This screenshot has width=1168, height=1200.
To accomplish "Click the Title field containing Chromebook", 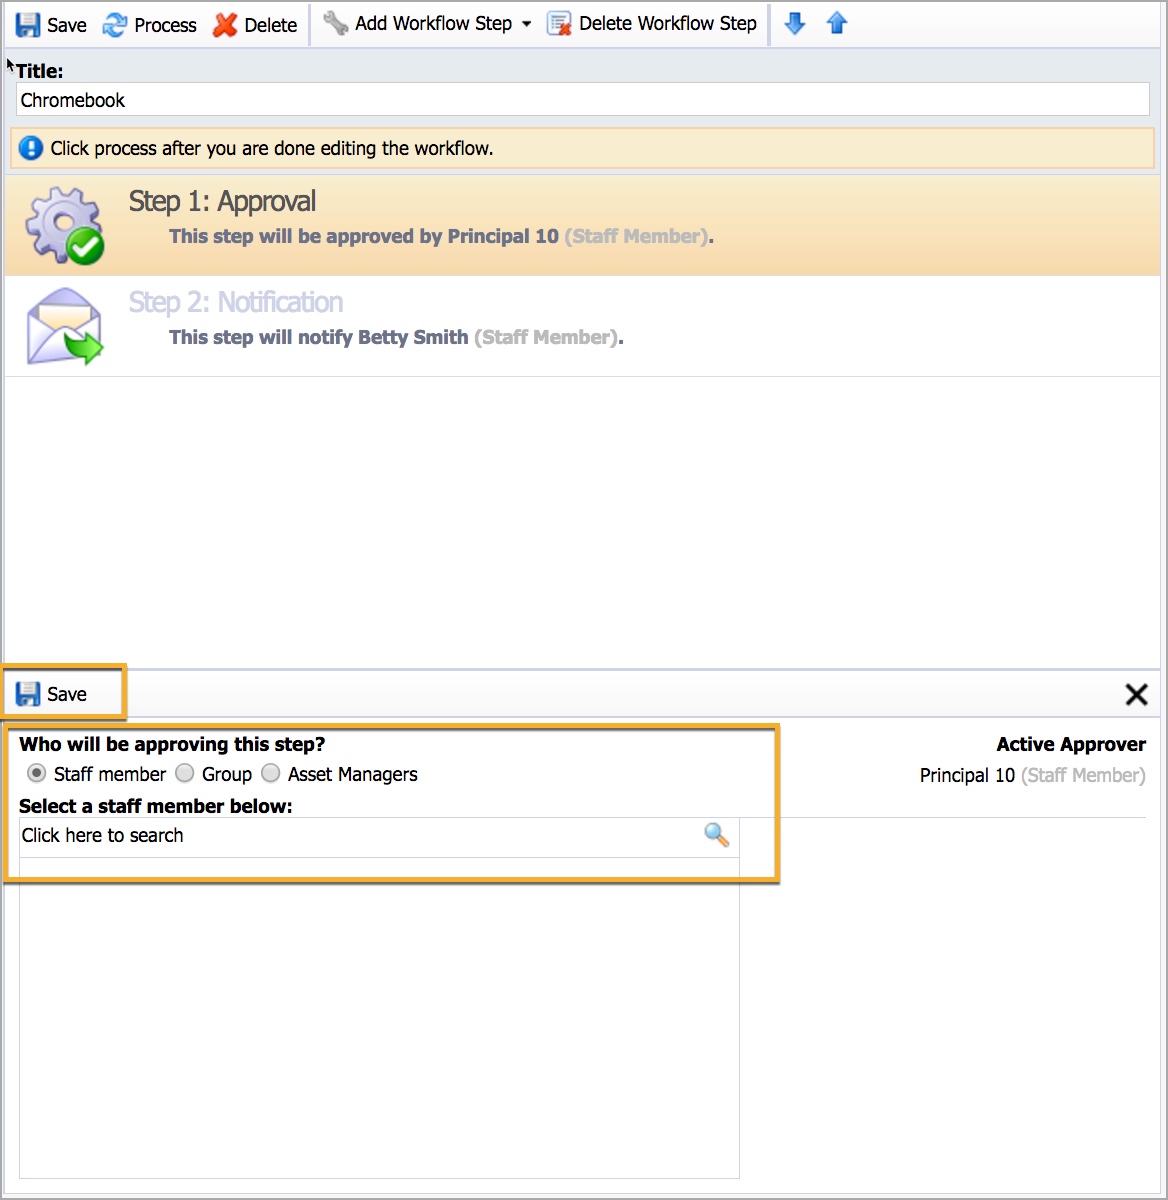I will (x=583, y=100).
